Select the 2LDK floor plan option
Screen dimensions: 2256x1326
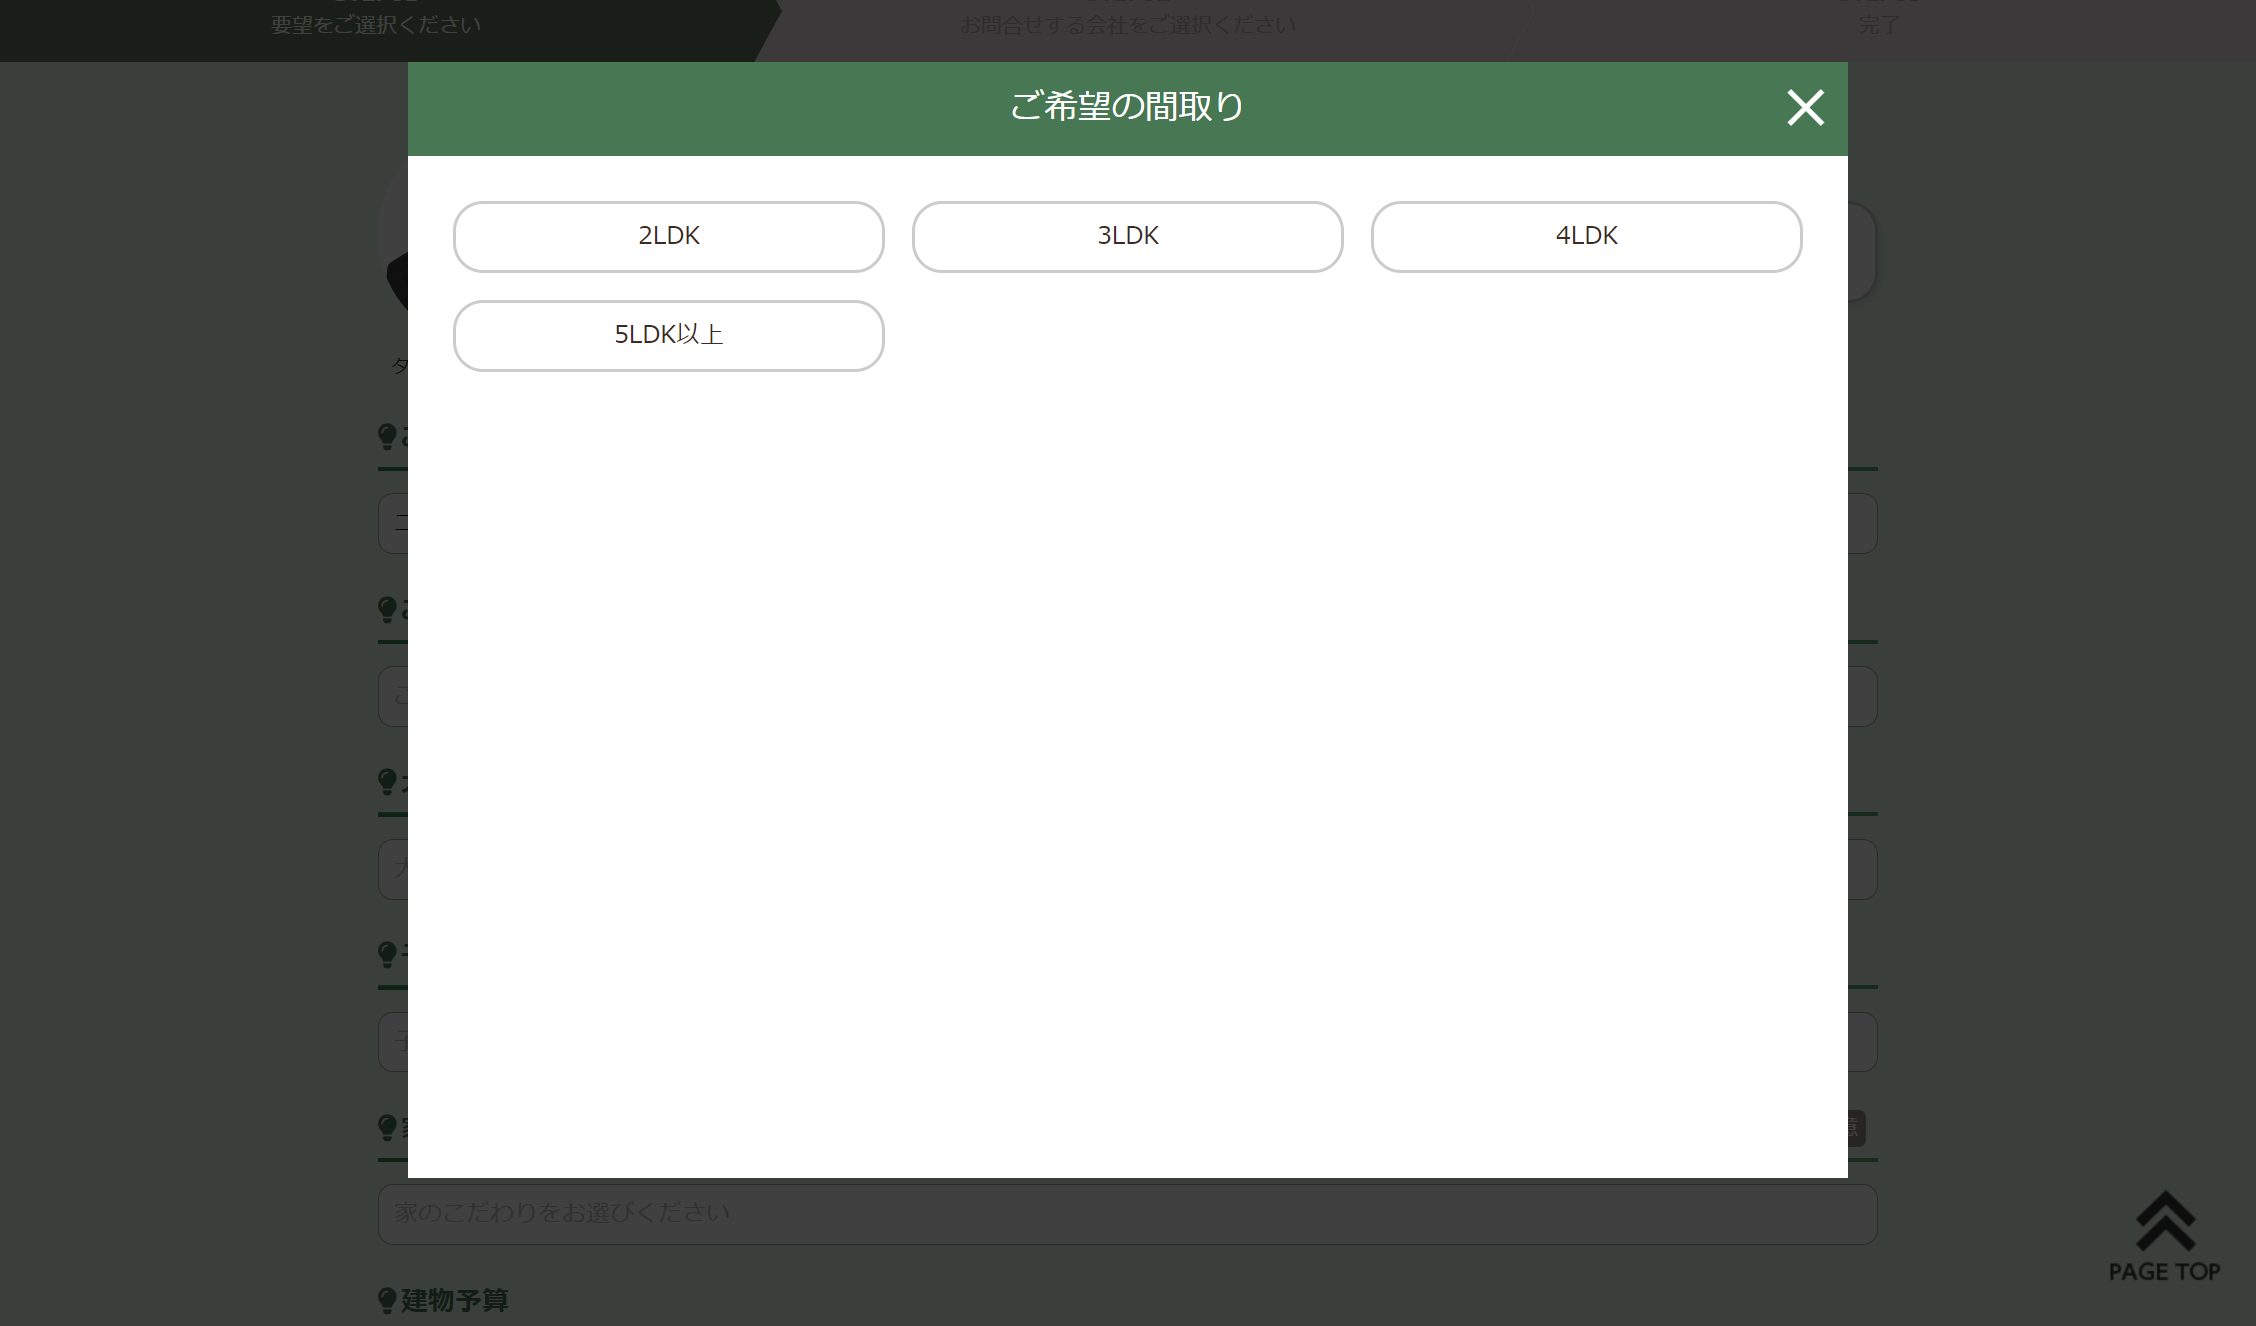(x=668, y=236)
